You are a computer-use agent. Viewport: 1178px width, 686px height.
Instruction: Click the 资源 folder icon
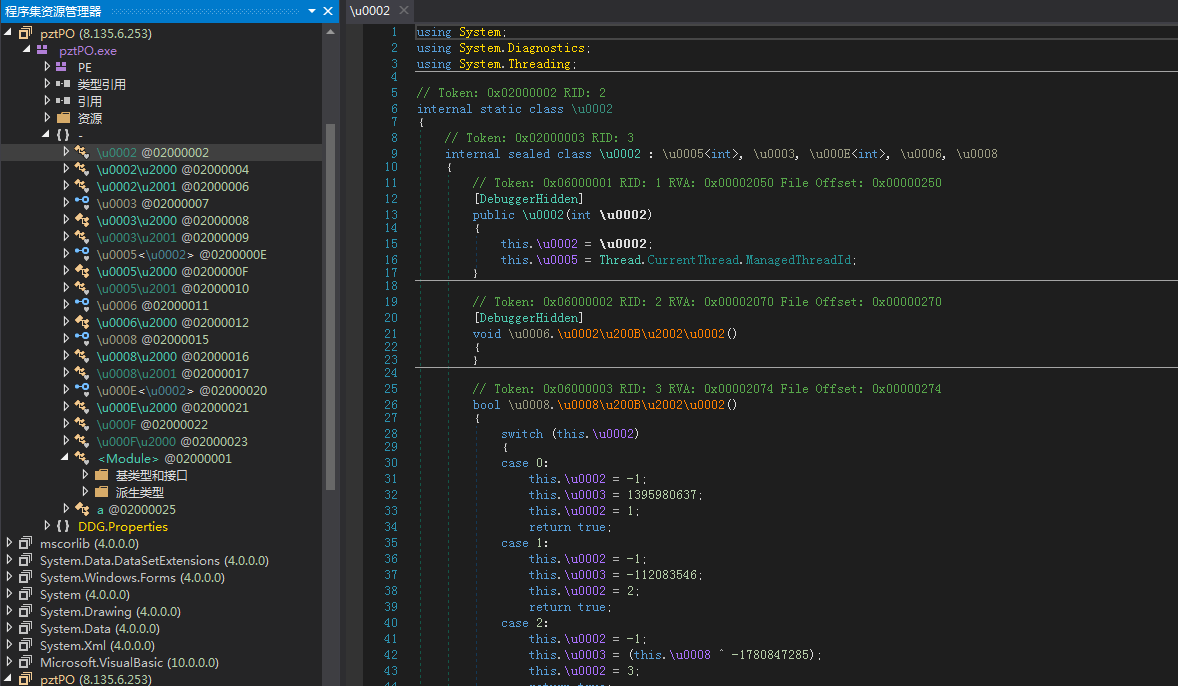coord(62,118)
